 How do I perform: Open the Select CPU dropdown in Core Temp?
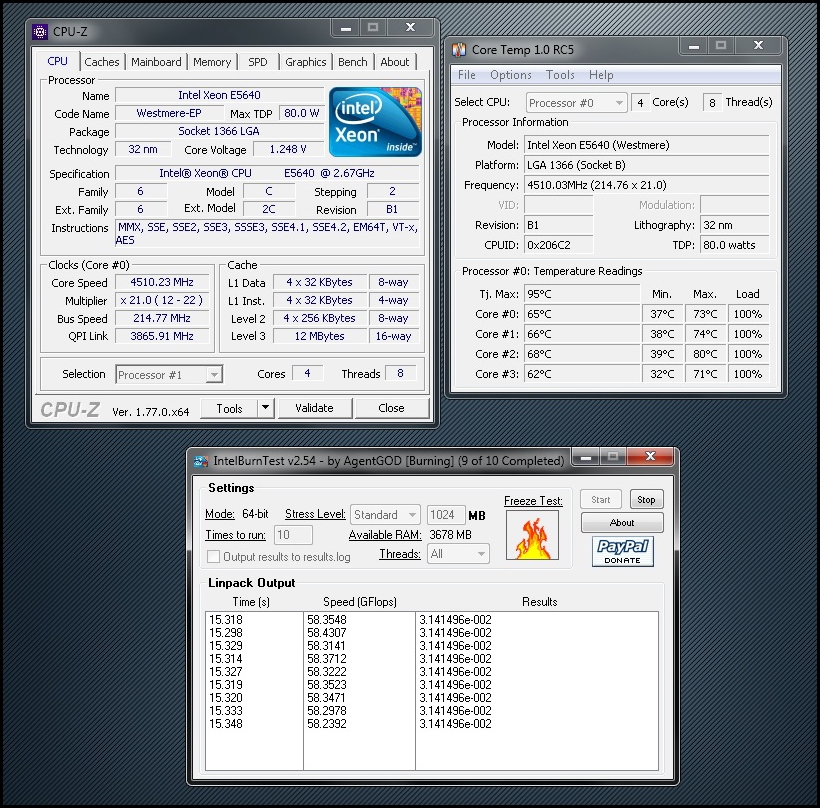(576, 103)
